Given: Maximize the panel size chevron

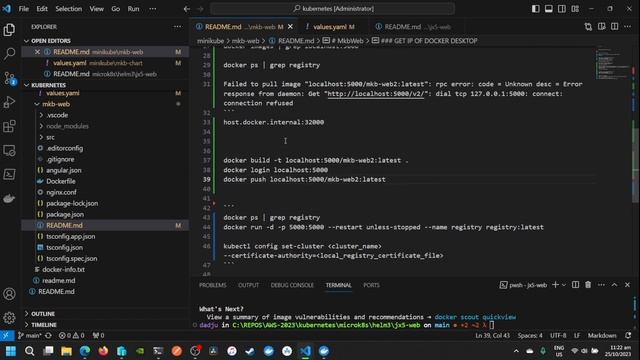Looking at the screenshot, I should [614, 285].
